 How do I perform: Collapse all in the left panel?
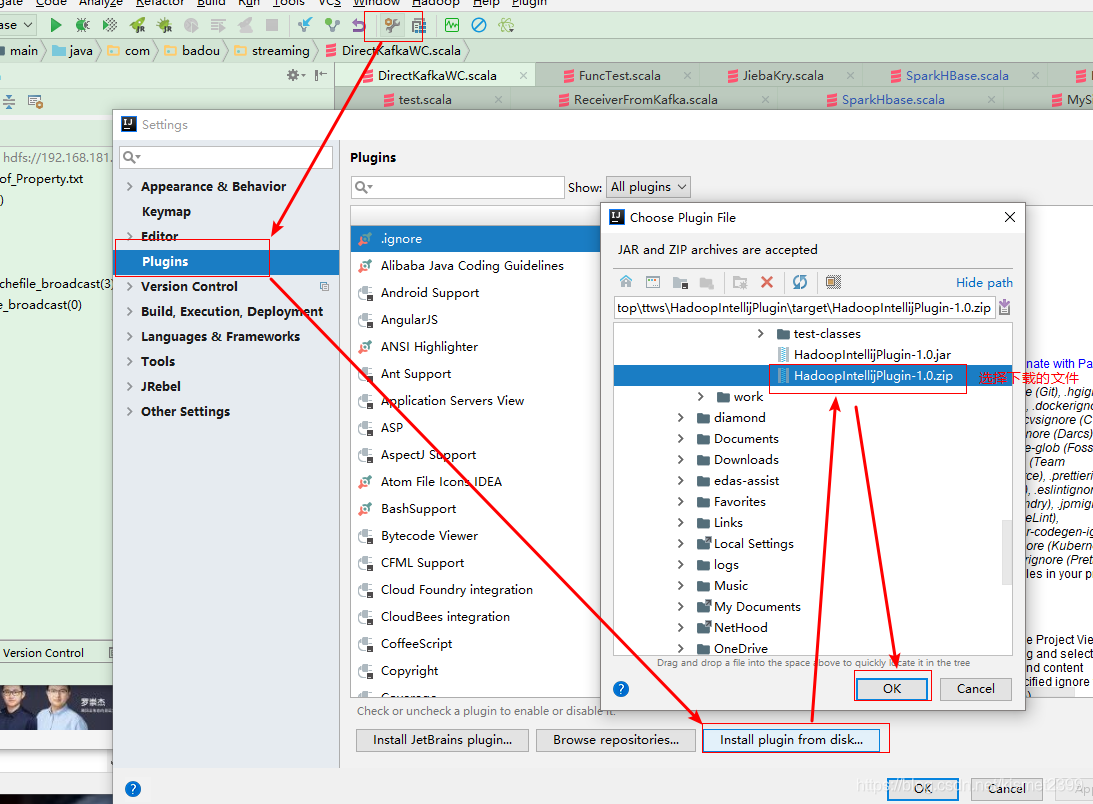click(x=9, y=102)
